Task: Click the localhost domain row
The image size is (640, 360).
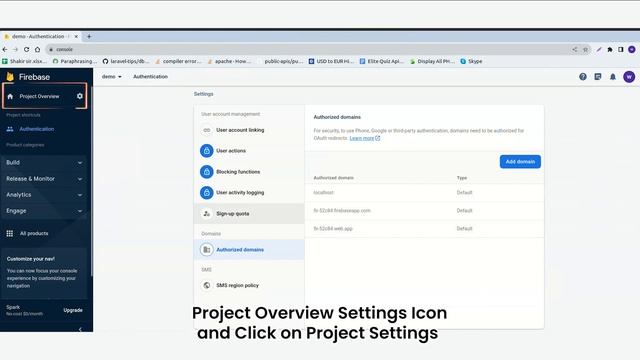Action: 424,193
